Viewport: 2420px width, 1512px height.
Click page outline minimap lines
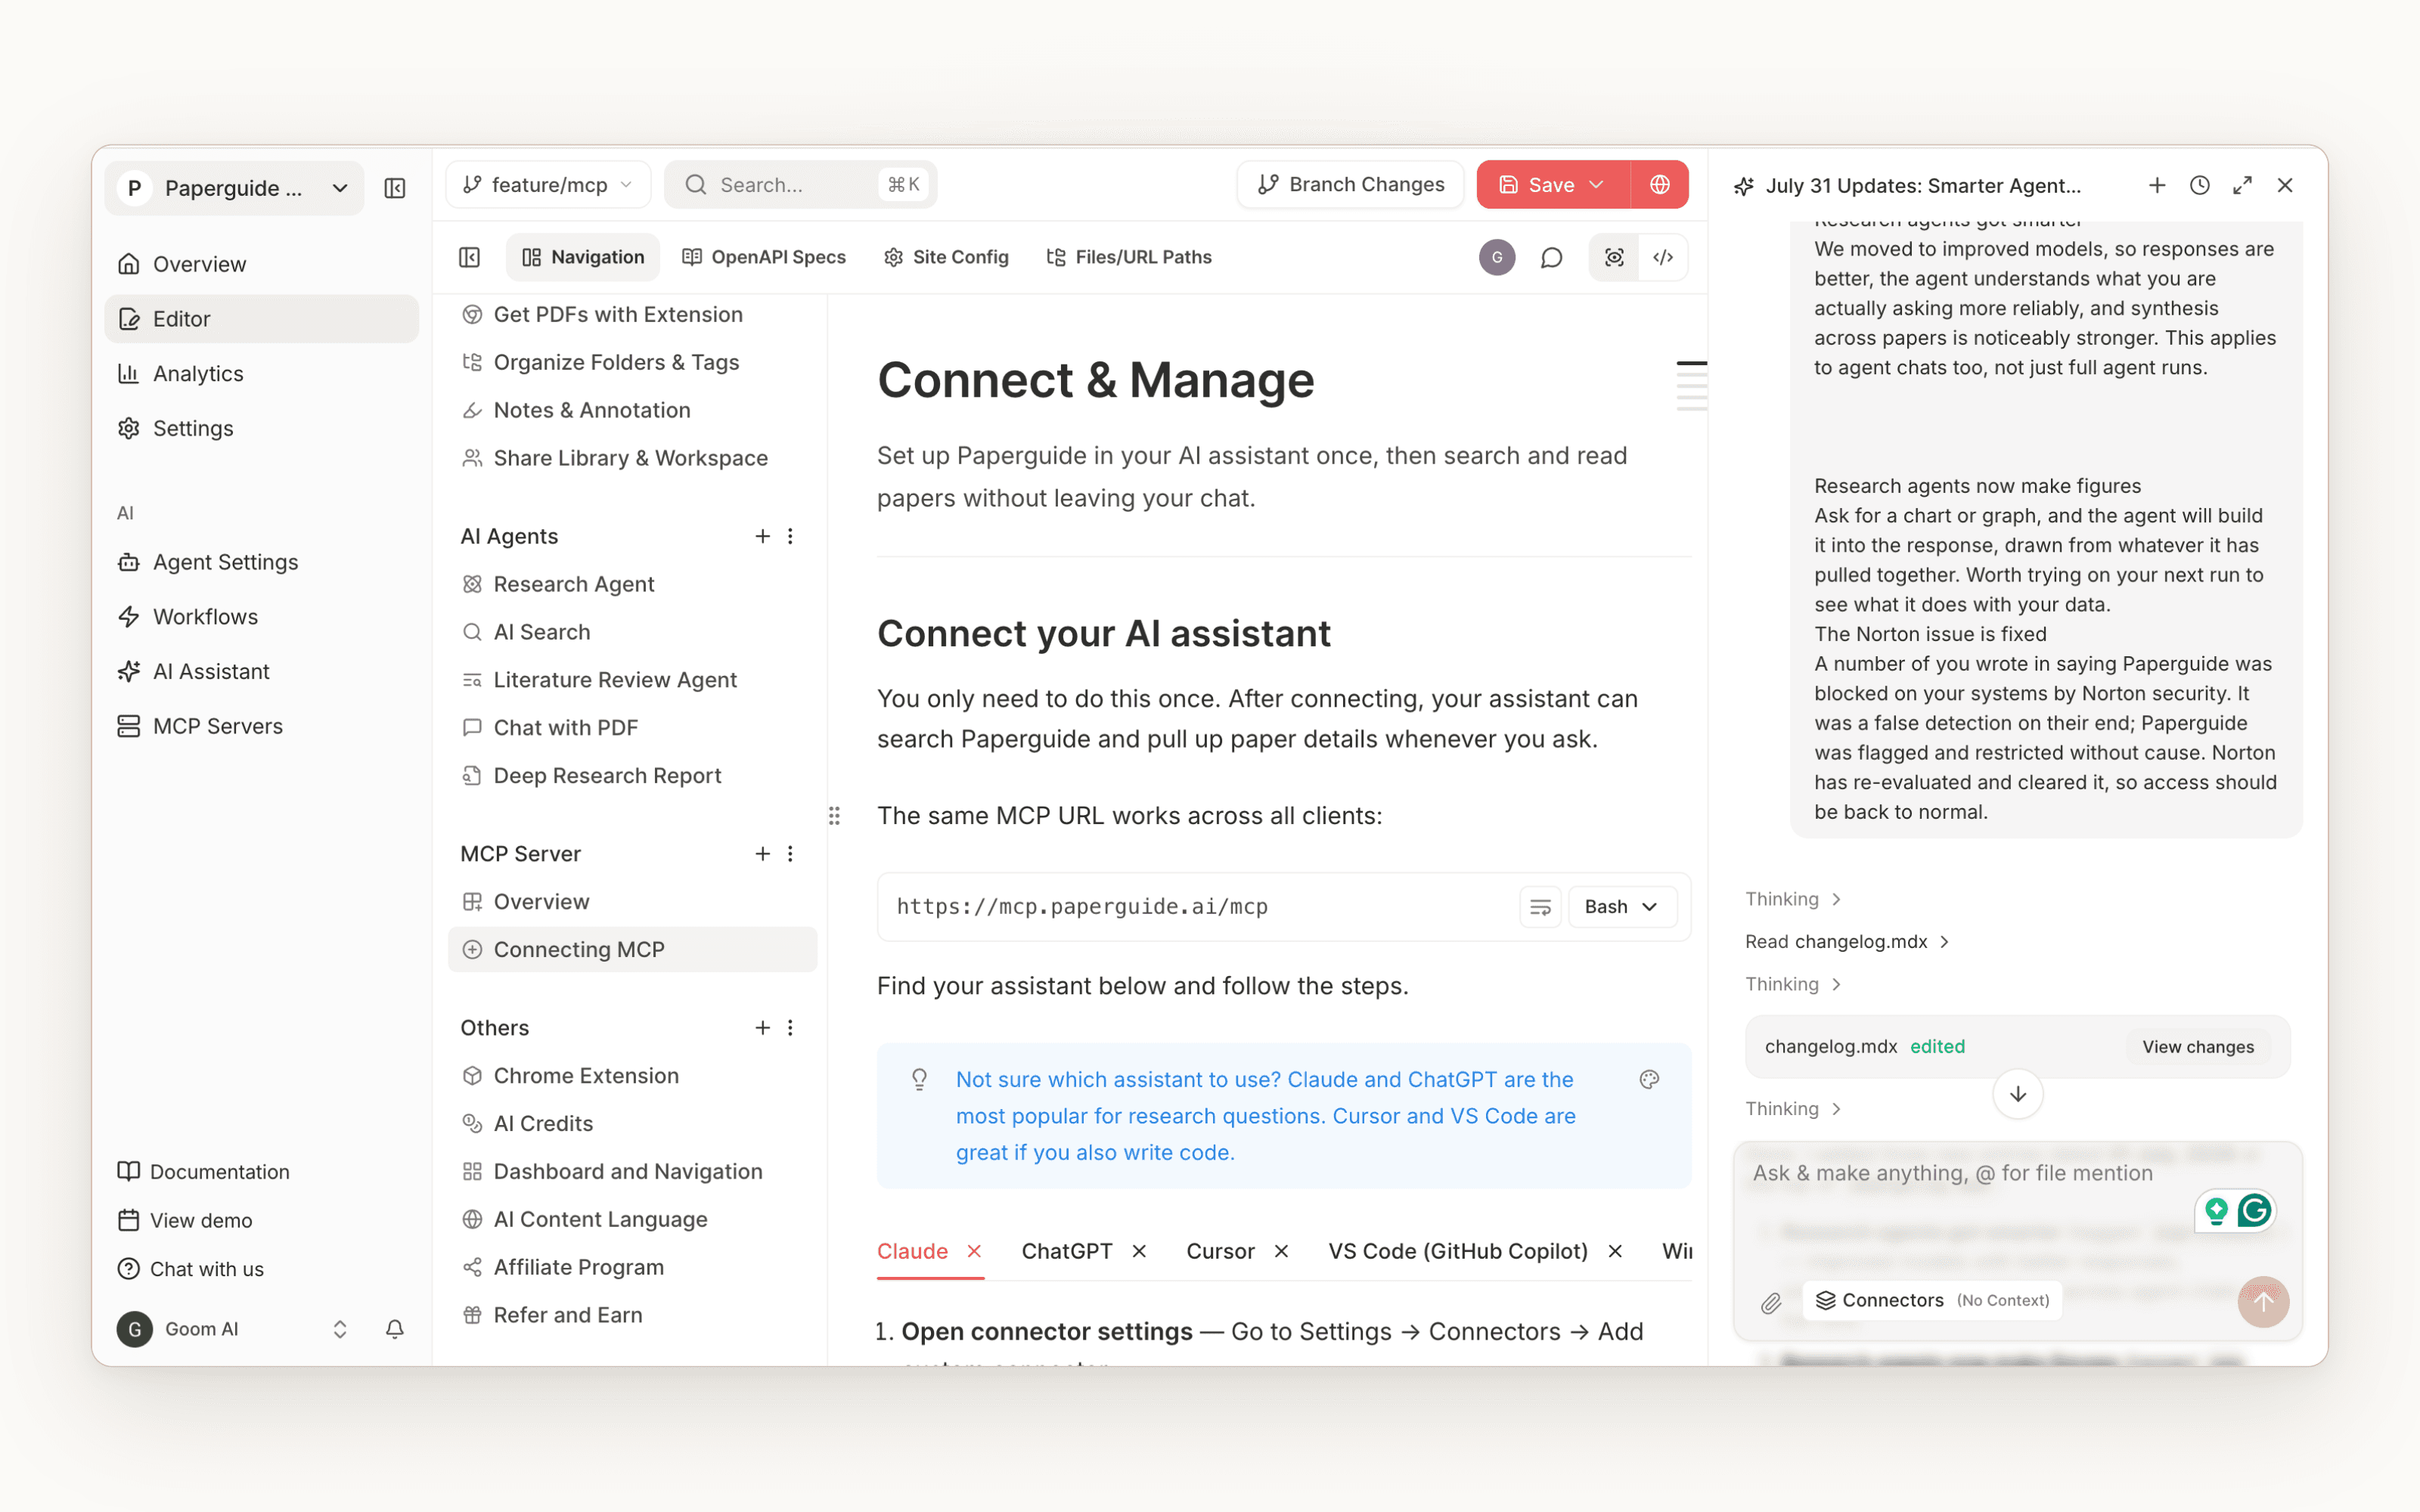1691,385
